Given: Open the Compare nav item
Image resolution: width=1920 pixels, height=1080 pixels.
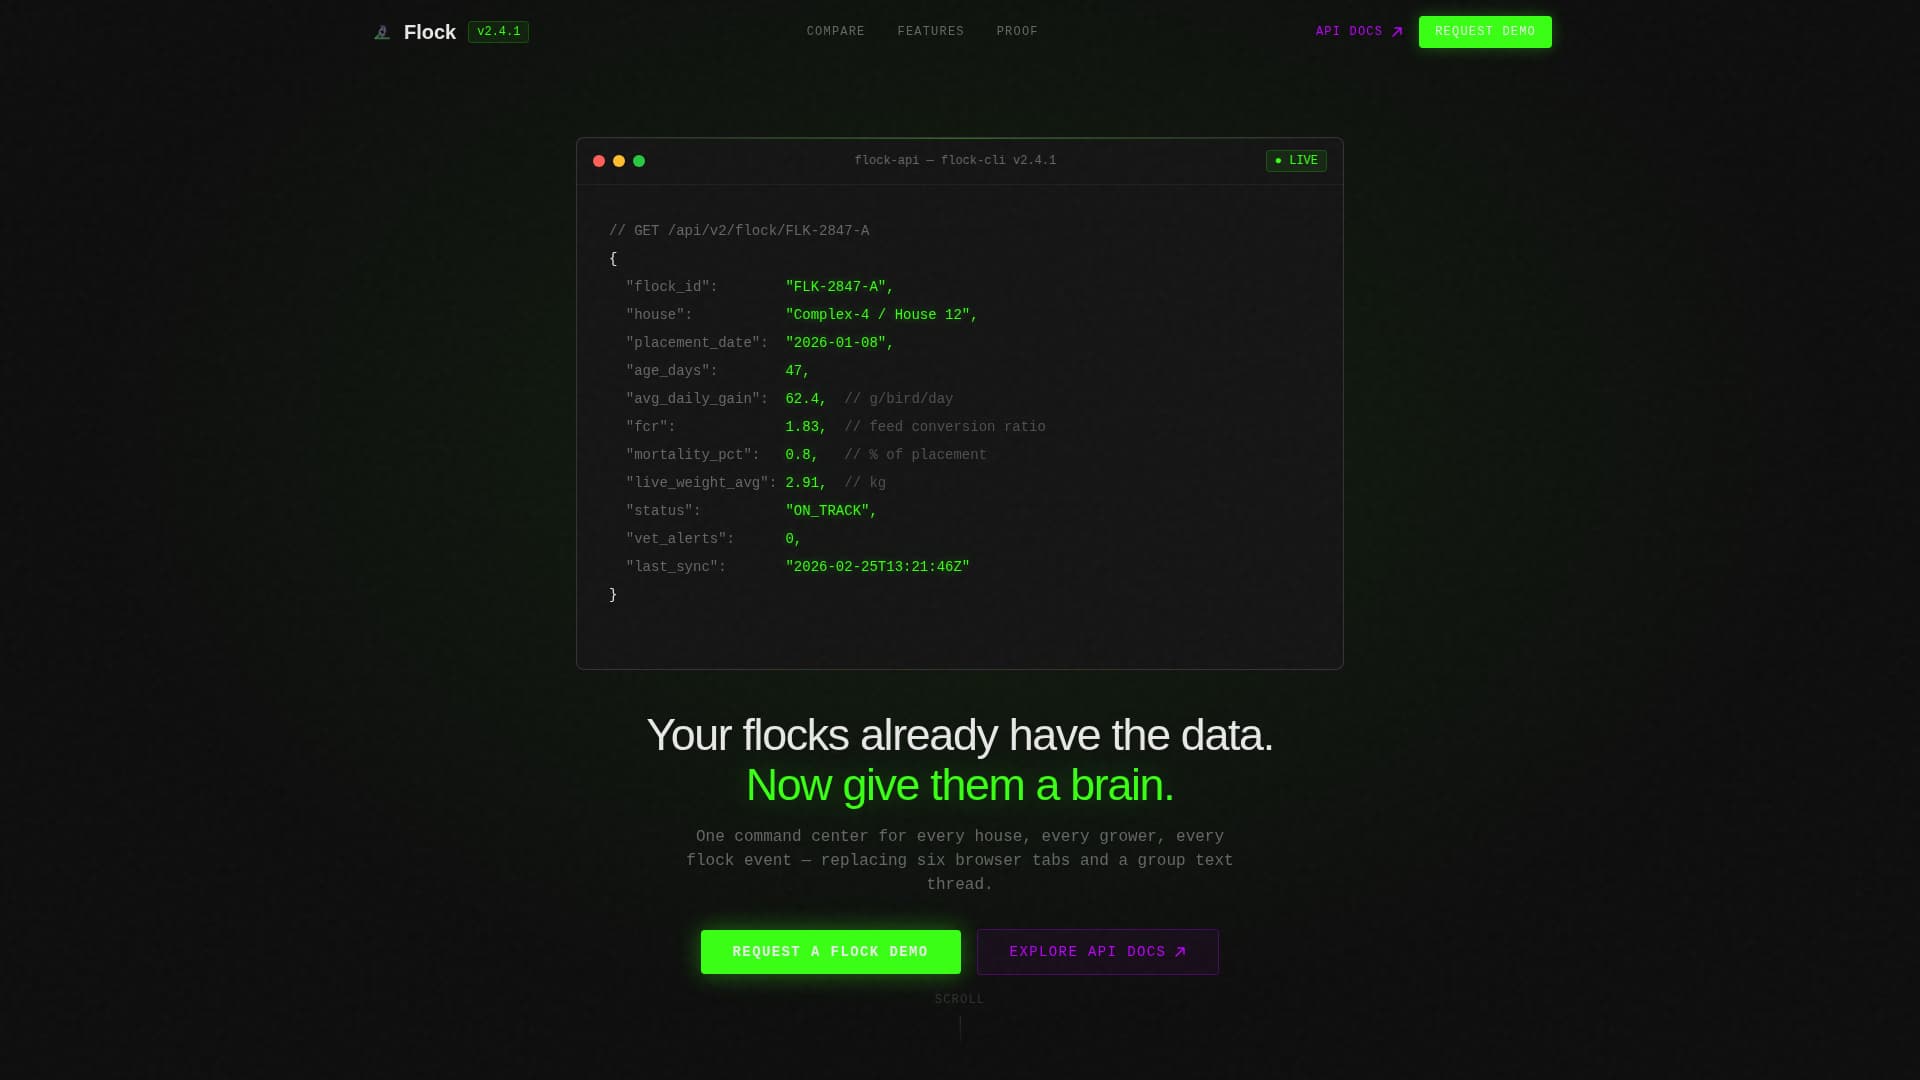Looking at the screenshot, I should [836, 32].
